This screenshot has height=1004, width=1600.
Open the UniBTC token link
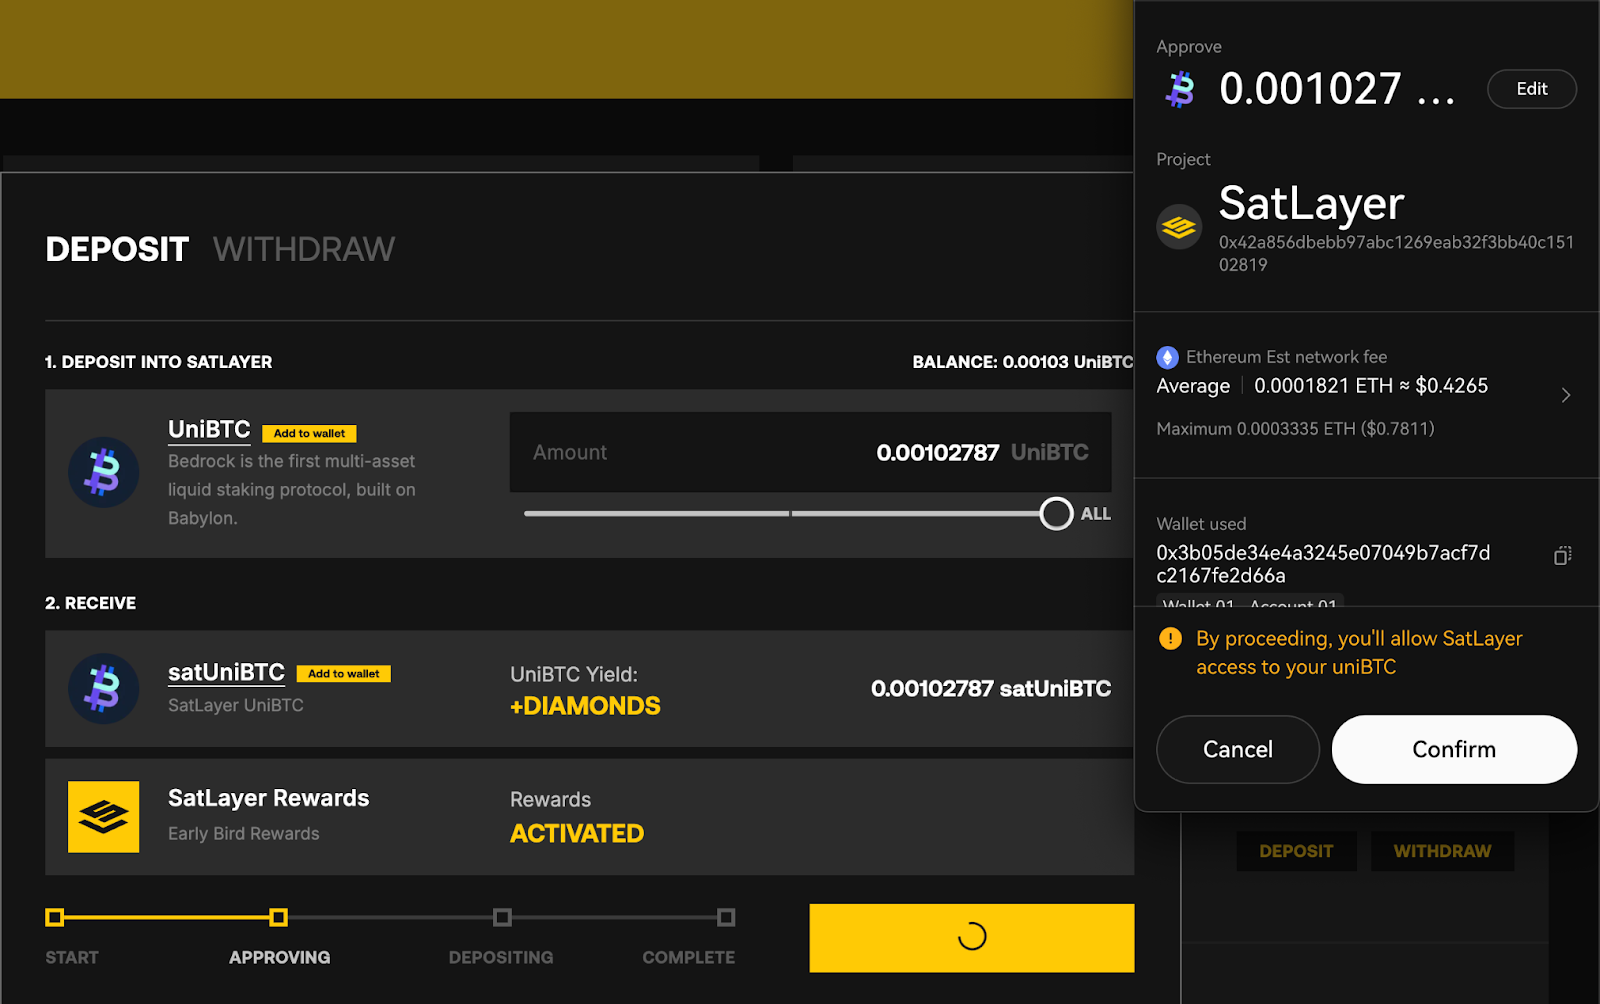point(209,429)
